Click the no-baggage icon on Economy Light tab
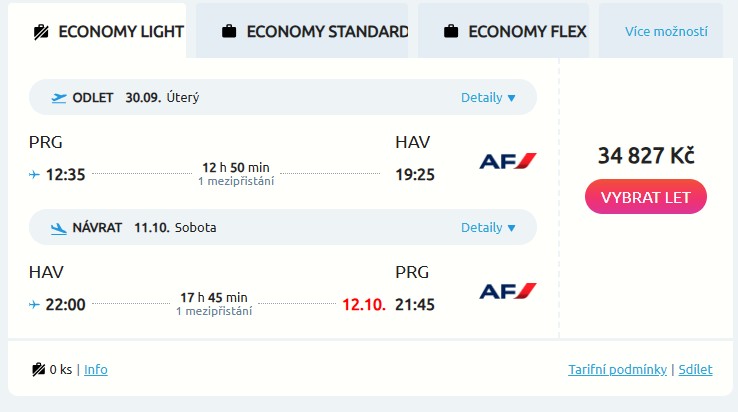738x412 pixels. [41, 31]
